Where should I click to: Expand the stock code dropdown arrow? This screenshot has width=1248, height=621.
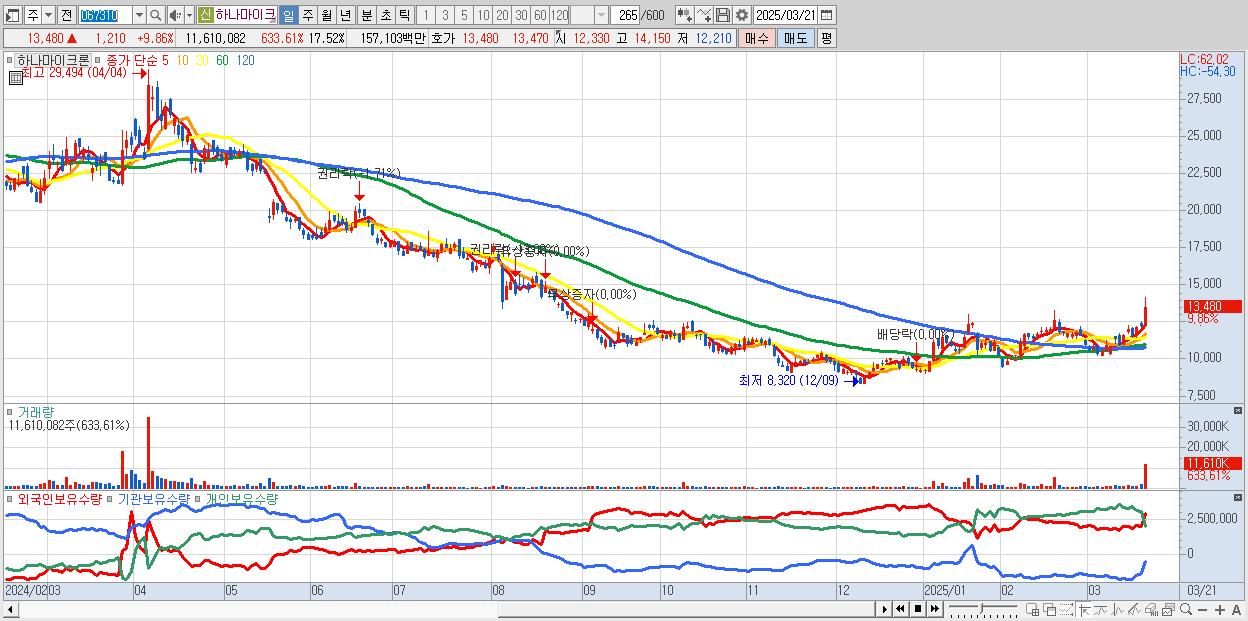tap(139, 15)
